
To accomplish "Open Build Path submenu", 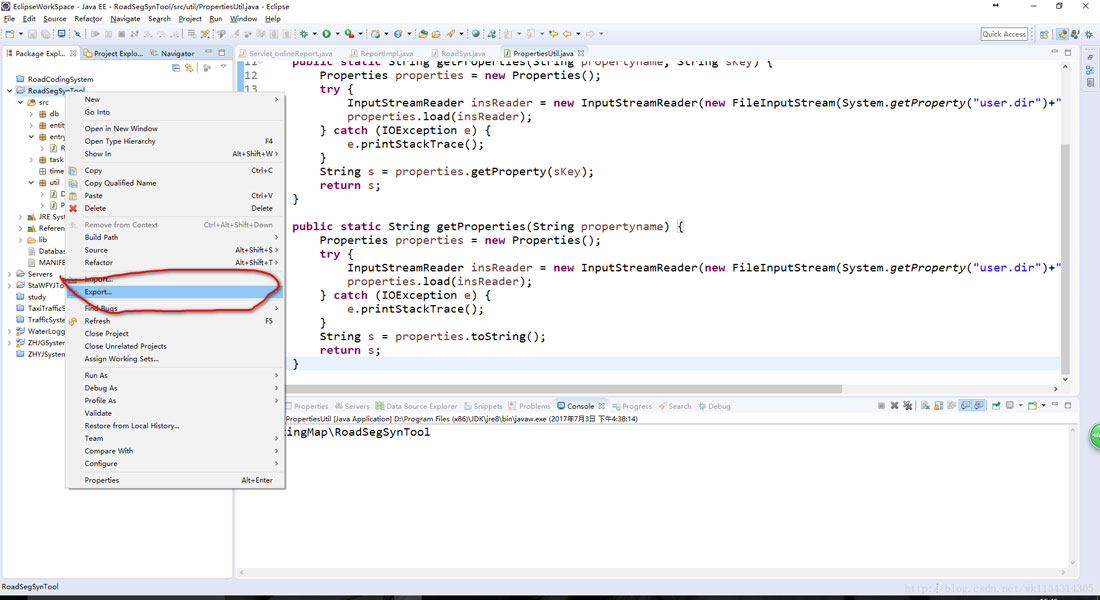I will [175, 238].
